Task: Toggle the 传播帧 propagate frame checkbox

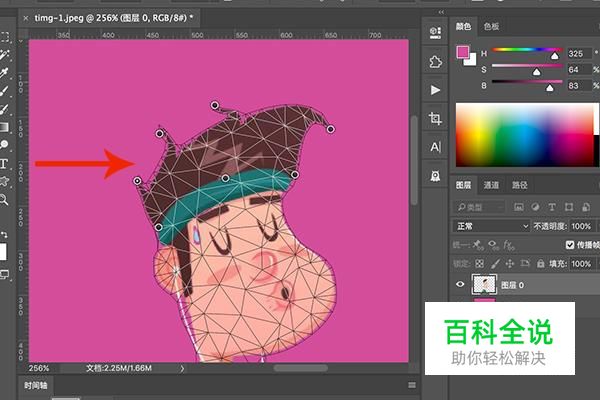Action: 570,245
